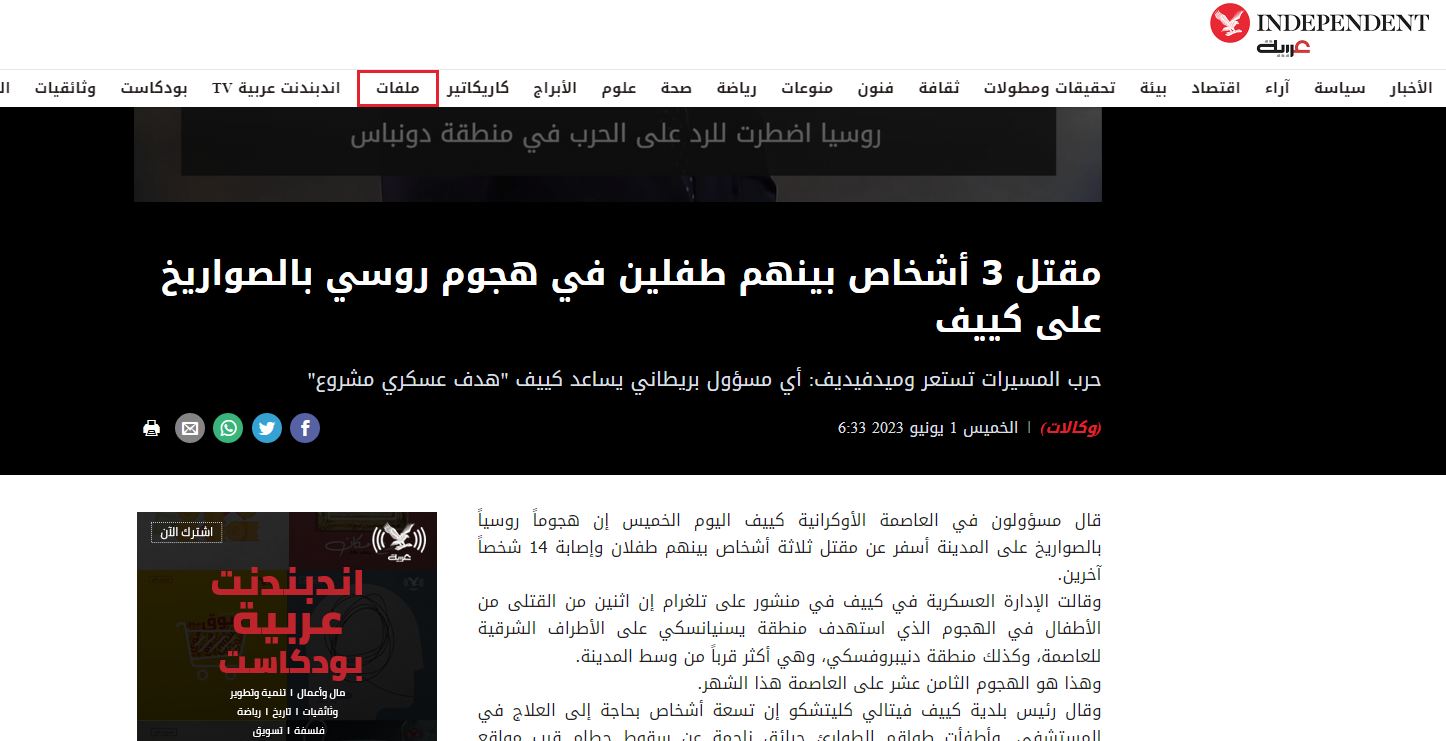Share article through WhatsApp icon

[228, 428]
